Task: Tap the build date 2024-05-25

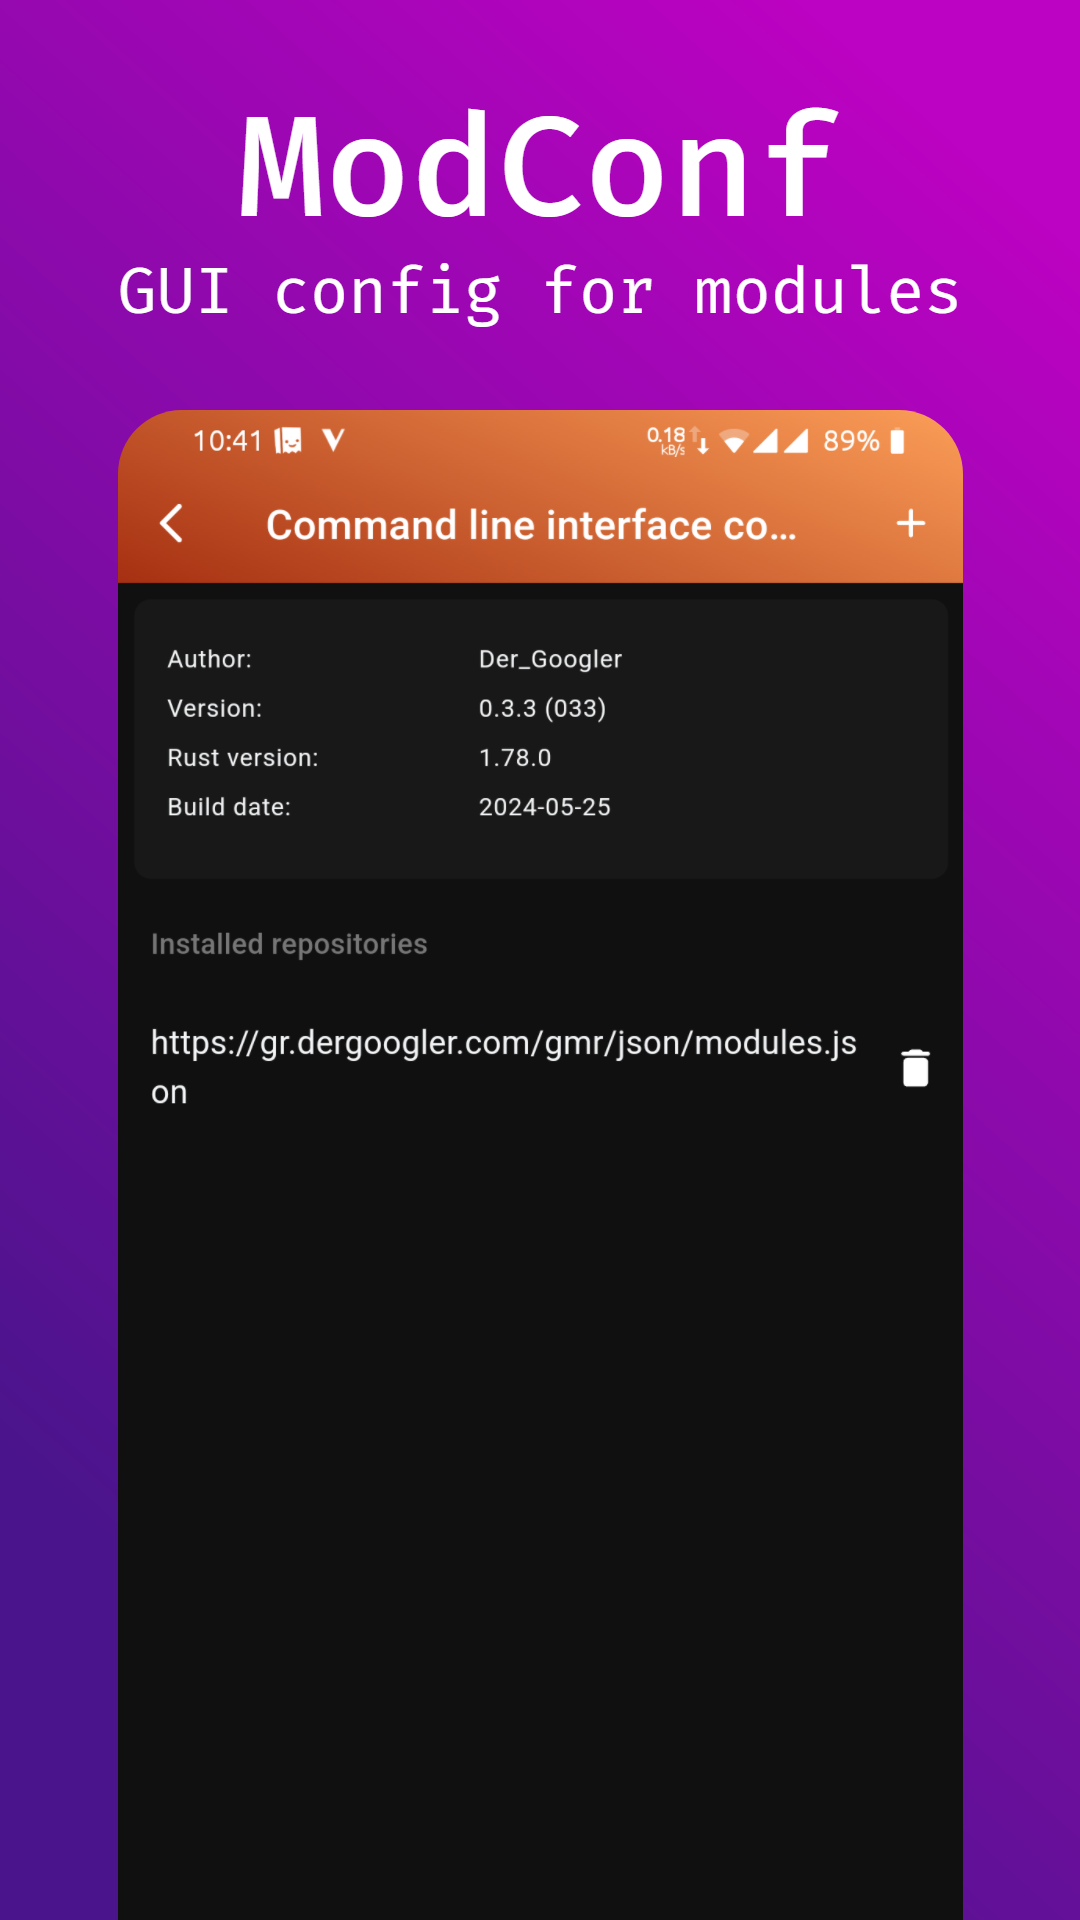Action: [x=544, y=807]
